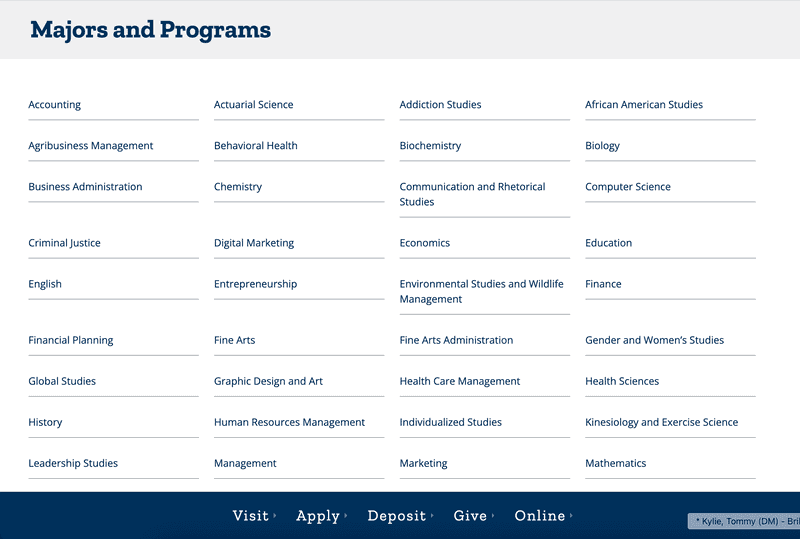Select Behavioral Health program

[x=256, y=145]
